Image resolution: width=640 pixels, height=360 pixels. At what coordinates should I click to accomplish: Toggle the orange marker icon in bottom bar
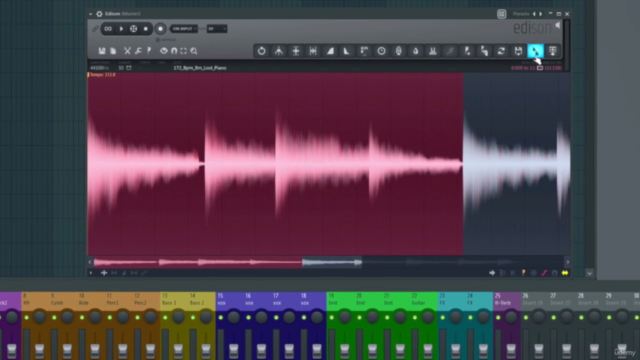[523, 273]
